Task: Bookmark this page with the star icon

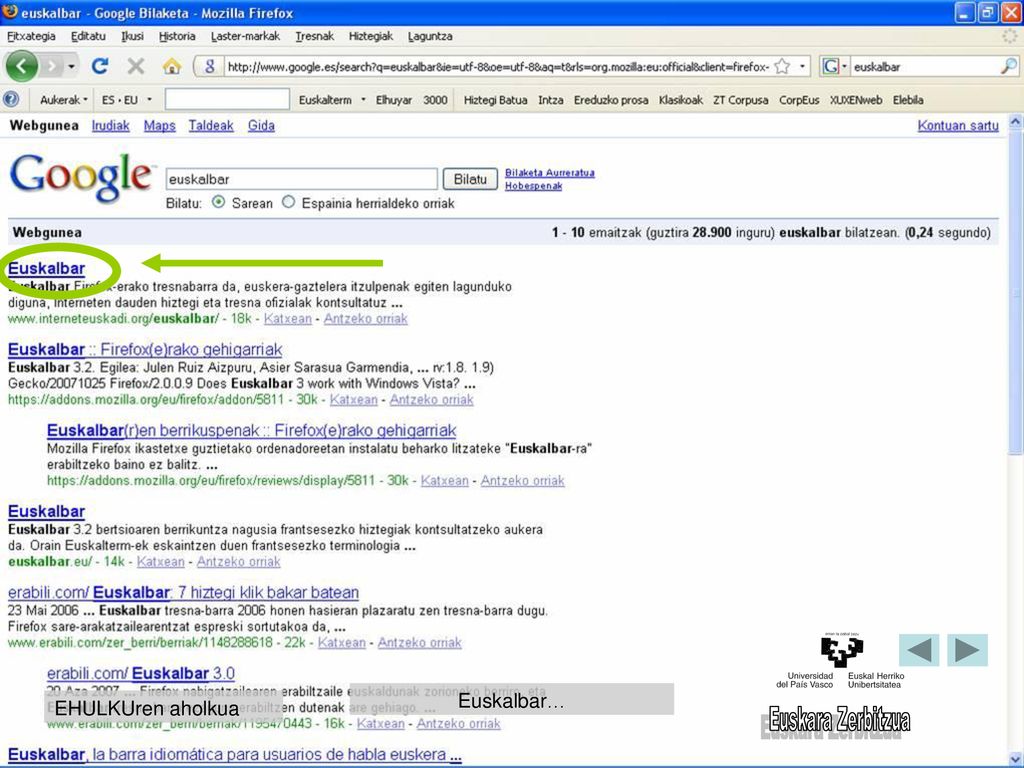Action: click(x=782, y=66)
